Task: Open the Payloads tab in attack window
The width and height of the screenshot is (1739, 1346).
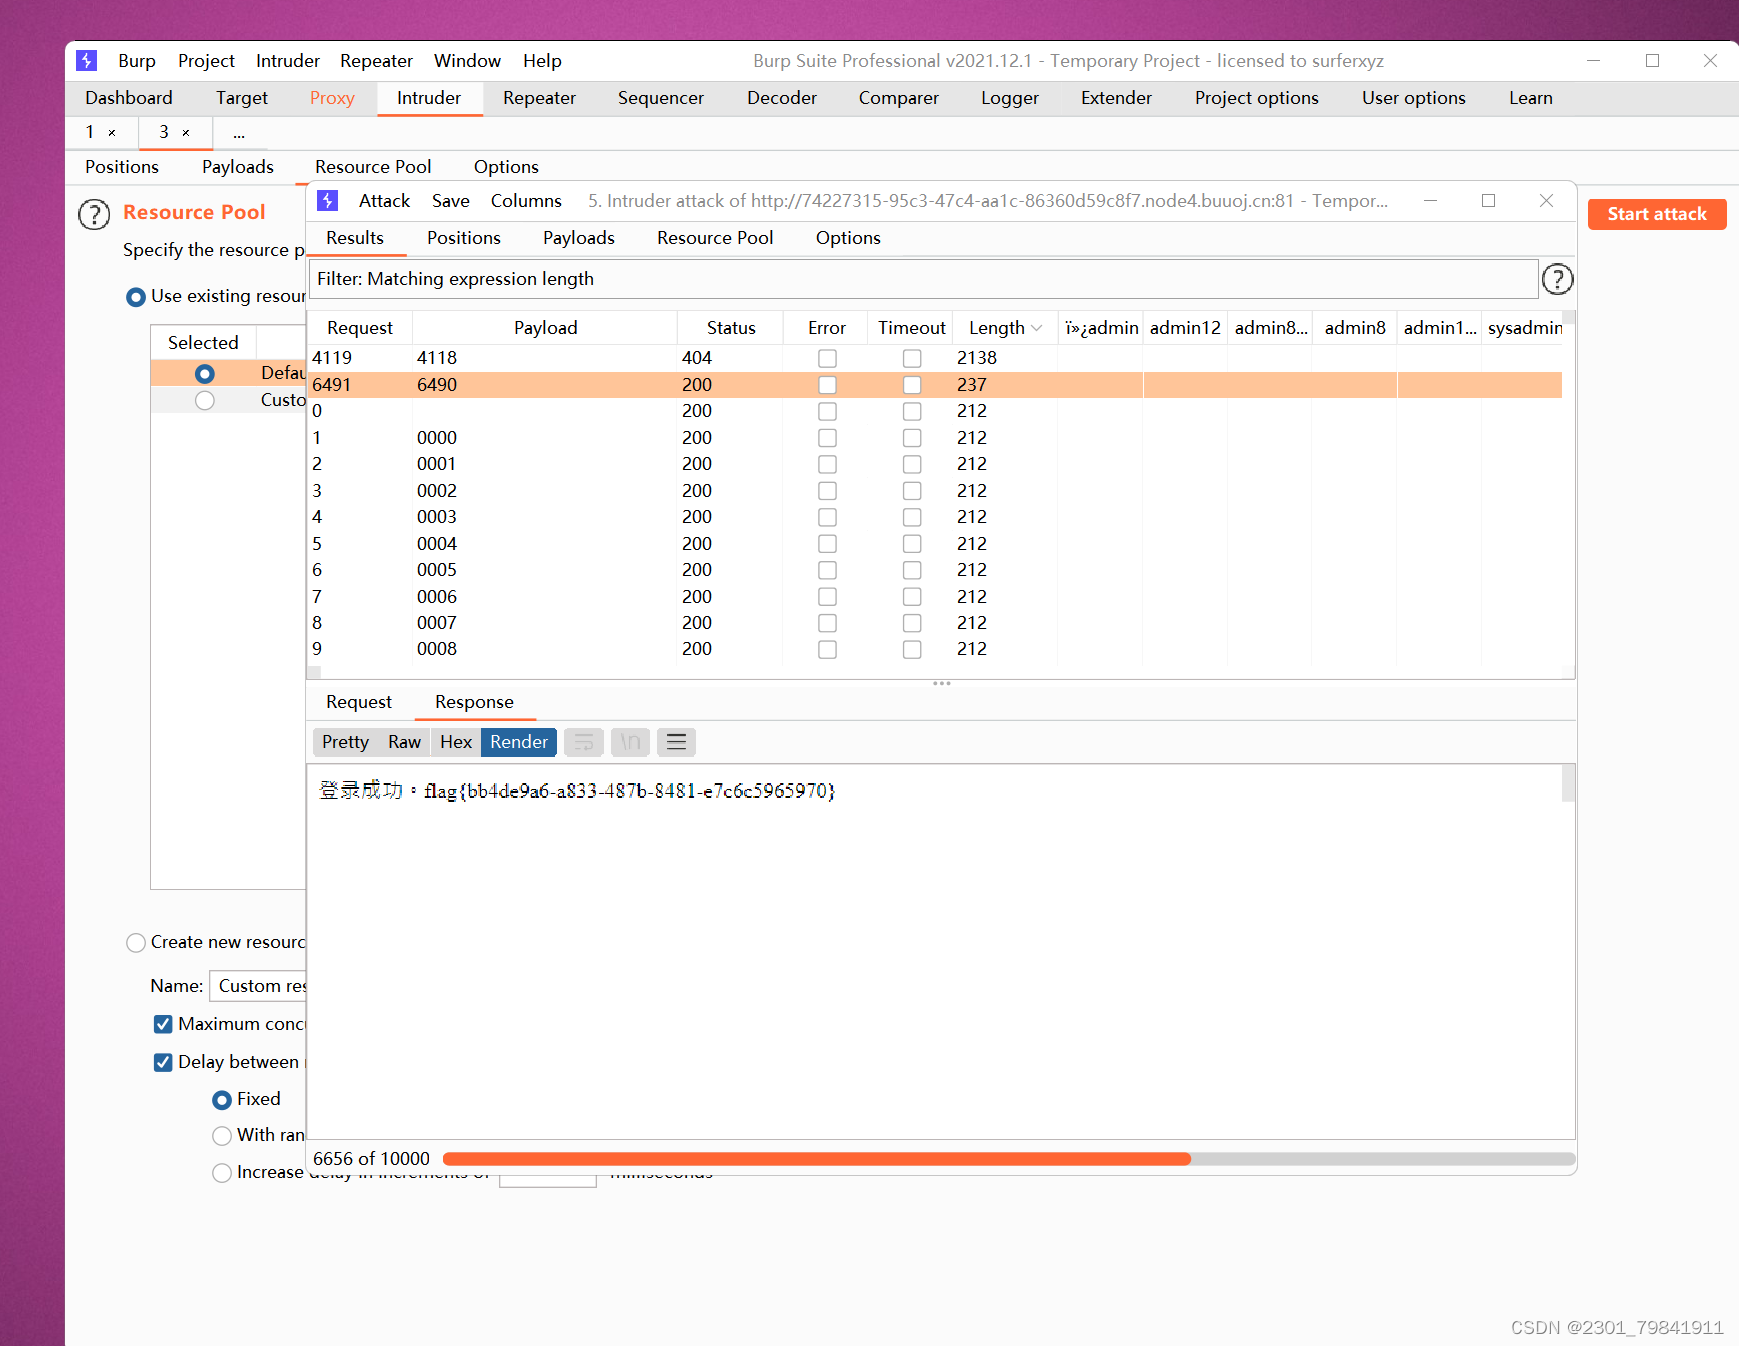Action: pyautogui.click(x=578, y=237)
